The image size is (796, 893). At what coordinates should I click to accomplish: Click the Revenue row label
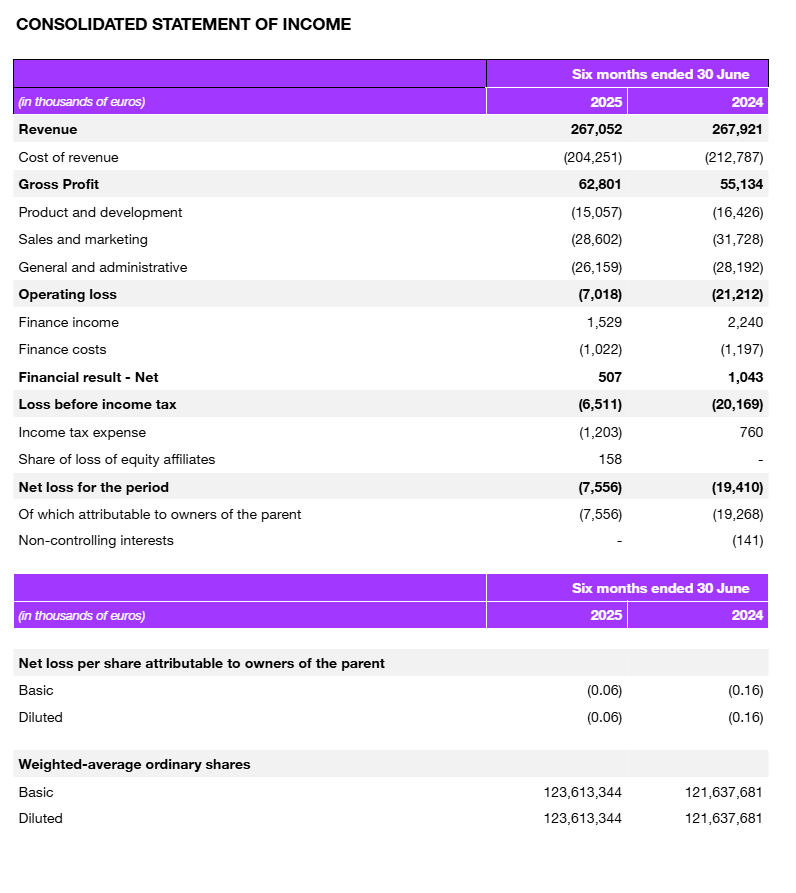(x=48, y=129)
